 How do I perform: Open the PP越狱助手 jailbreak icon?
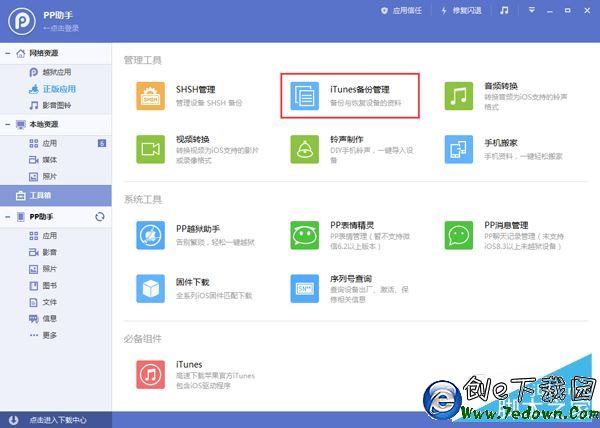click(x=150, y=235)
